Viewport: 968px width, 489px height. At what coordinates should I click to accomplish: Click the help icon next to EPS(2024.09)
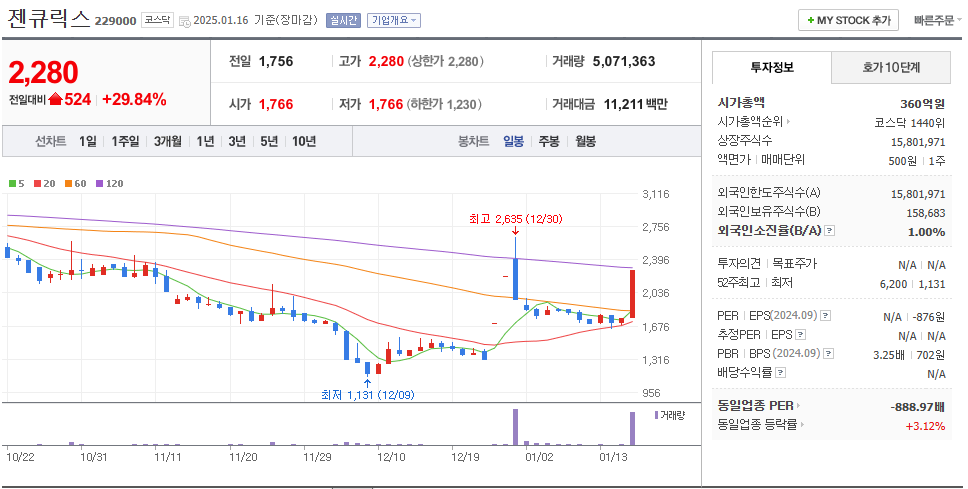pos(826,316)
